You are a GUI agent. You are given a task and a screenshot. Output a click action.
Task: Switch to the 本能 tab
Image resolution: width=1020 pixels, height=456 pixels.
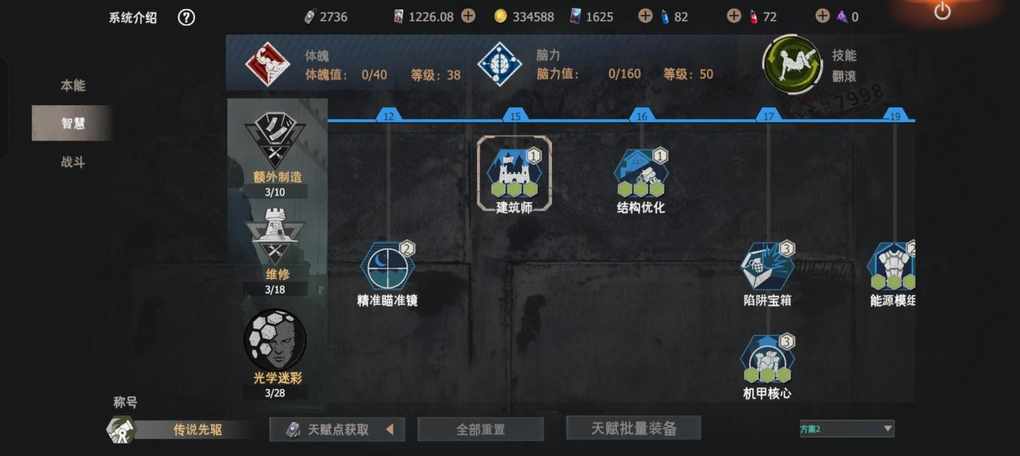pyautogui.click(x=73, y=85)
